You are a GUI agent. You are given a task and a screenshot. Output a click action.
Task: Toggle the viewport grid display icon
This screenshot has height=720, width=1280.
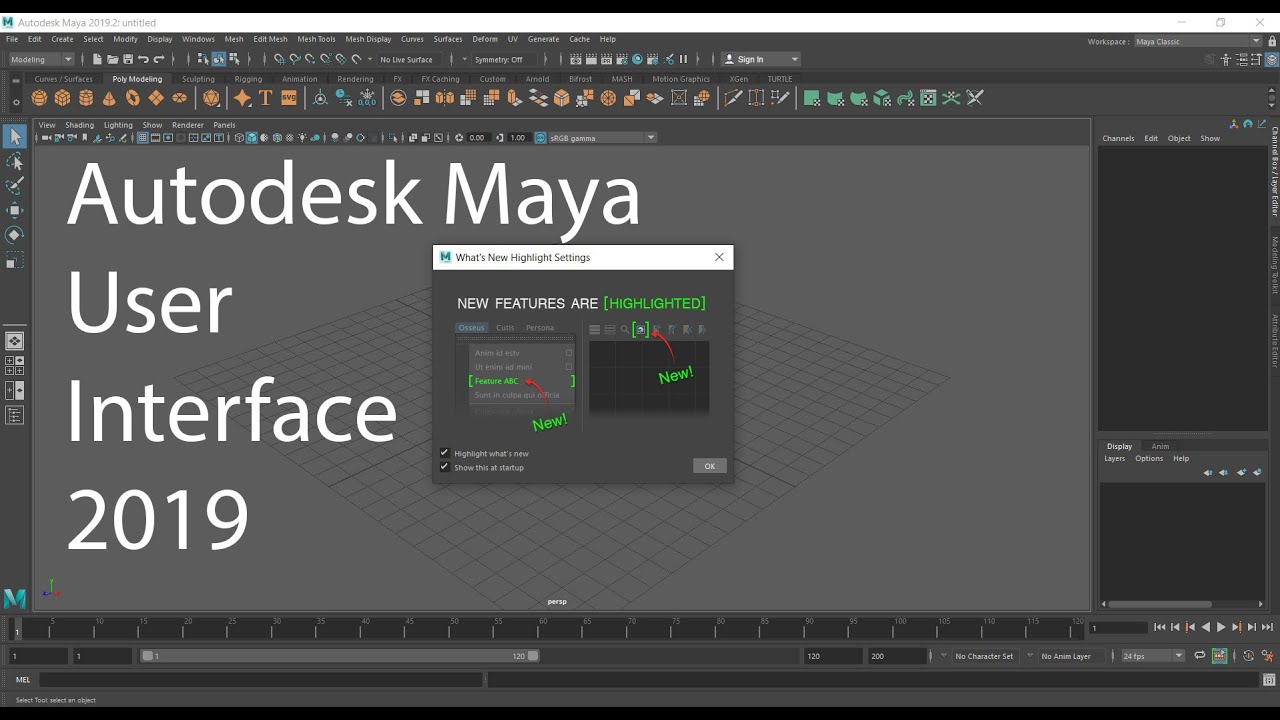coord(143,138)
